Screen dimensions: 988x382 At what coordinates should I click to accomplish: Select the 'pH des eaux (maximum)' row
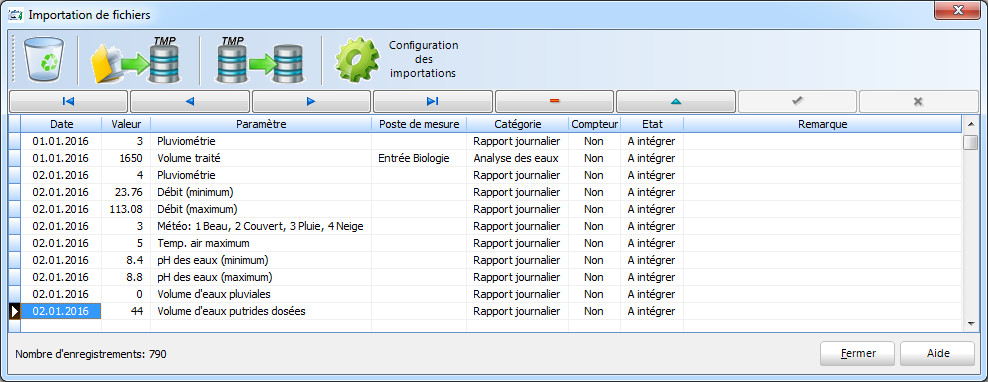491,277
